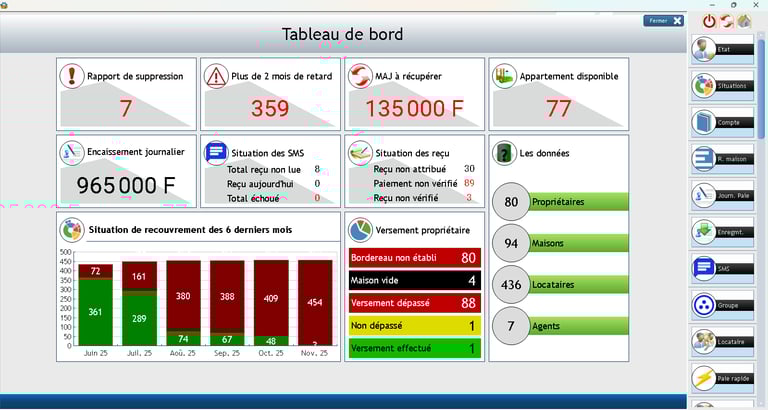768x410 pixels.
Task: Click the 436 Locataires count circle
Action: [x=511, y=285]
